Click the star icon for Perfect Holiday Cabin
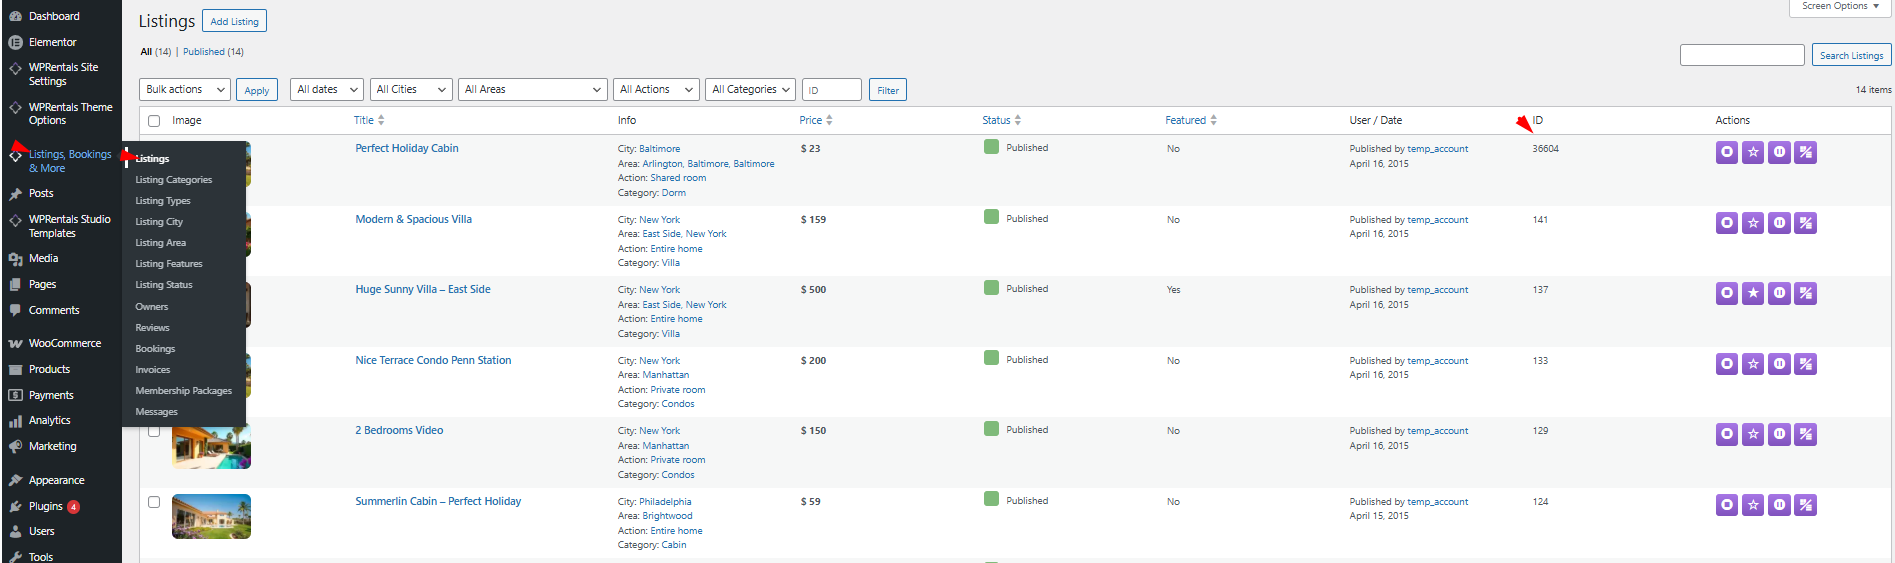Viewport: 1895px width, 563px height. [x=1753, y=153]
